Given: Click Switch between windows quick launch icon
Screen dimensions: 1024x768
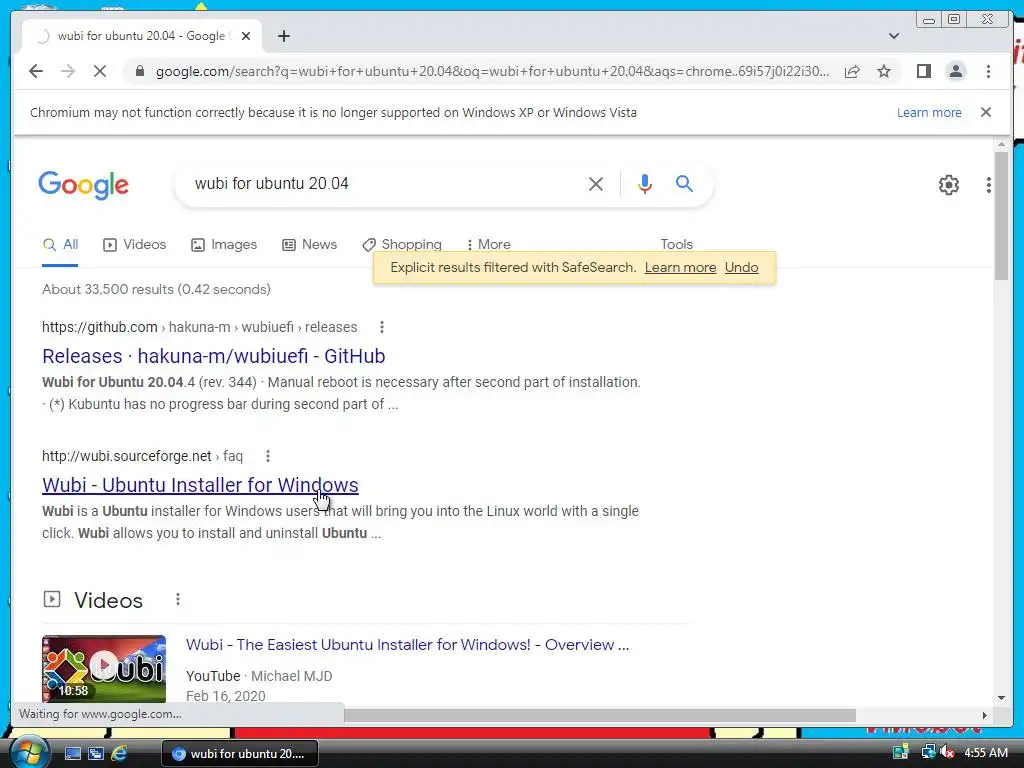Looking at the screenshot, I should [96, 754].
